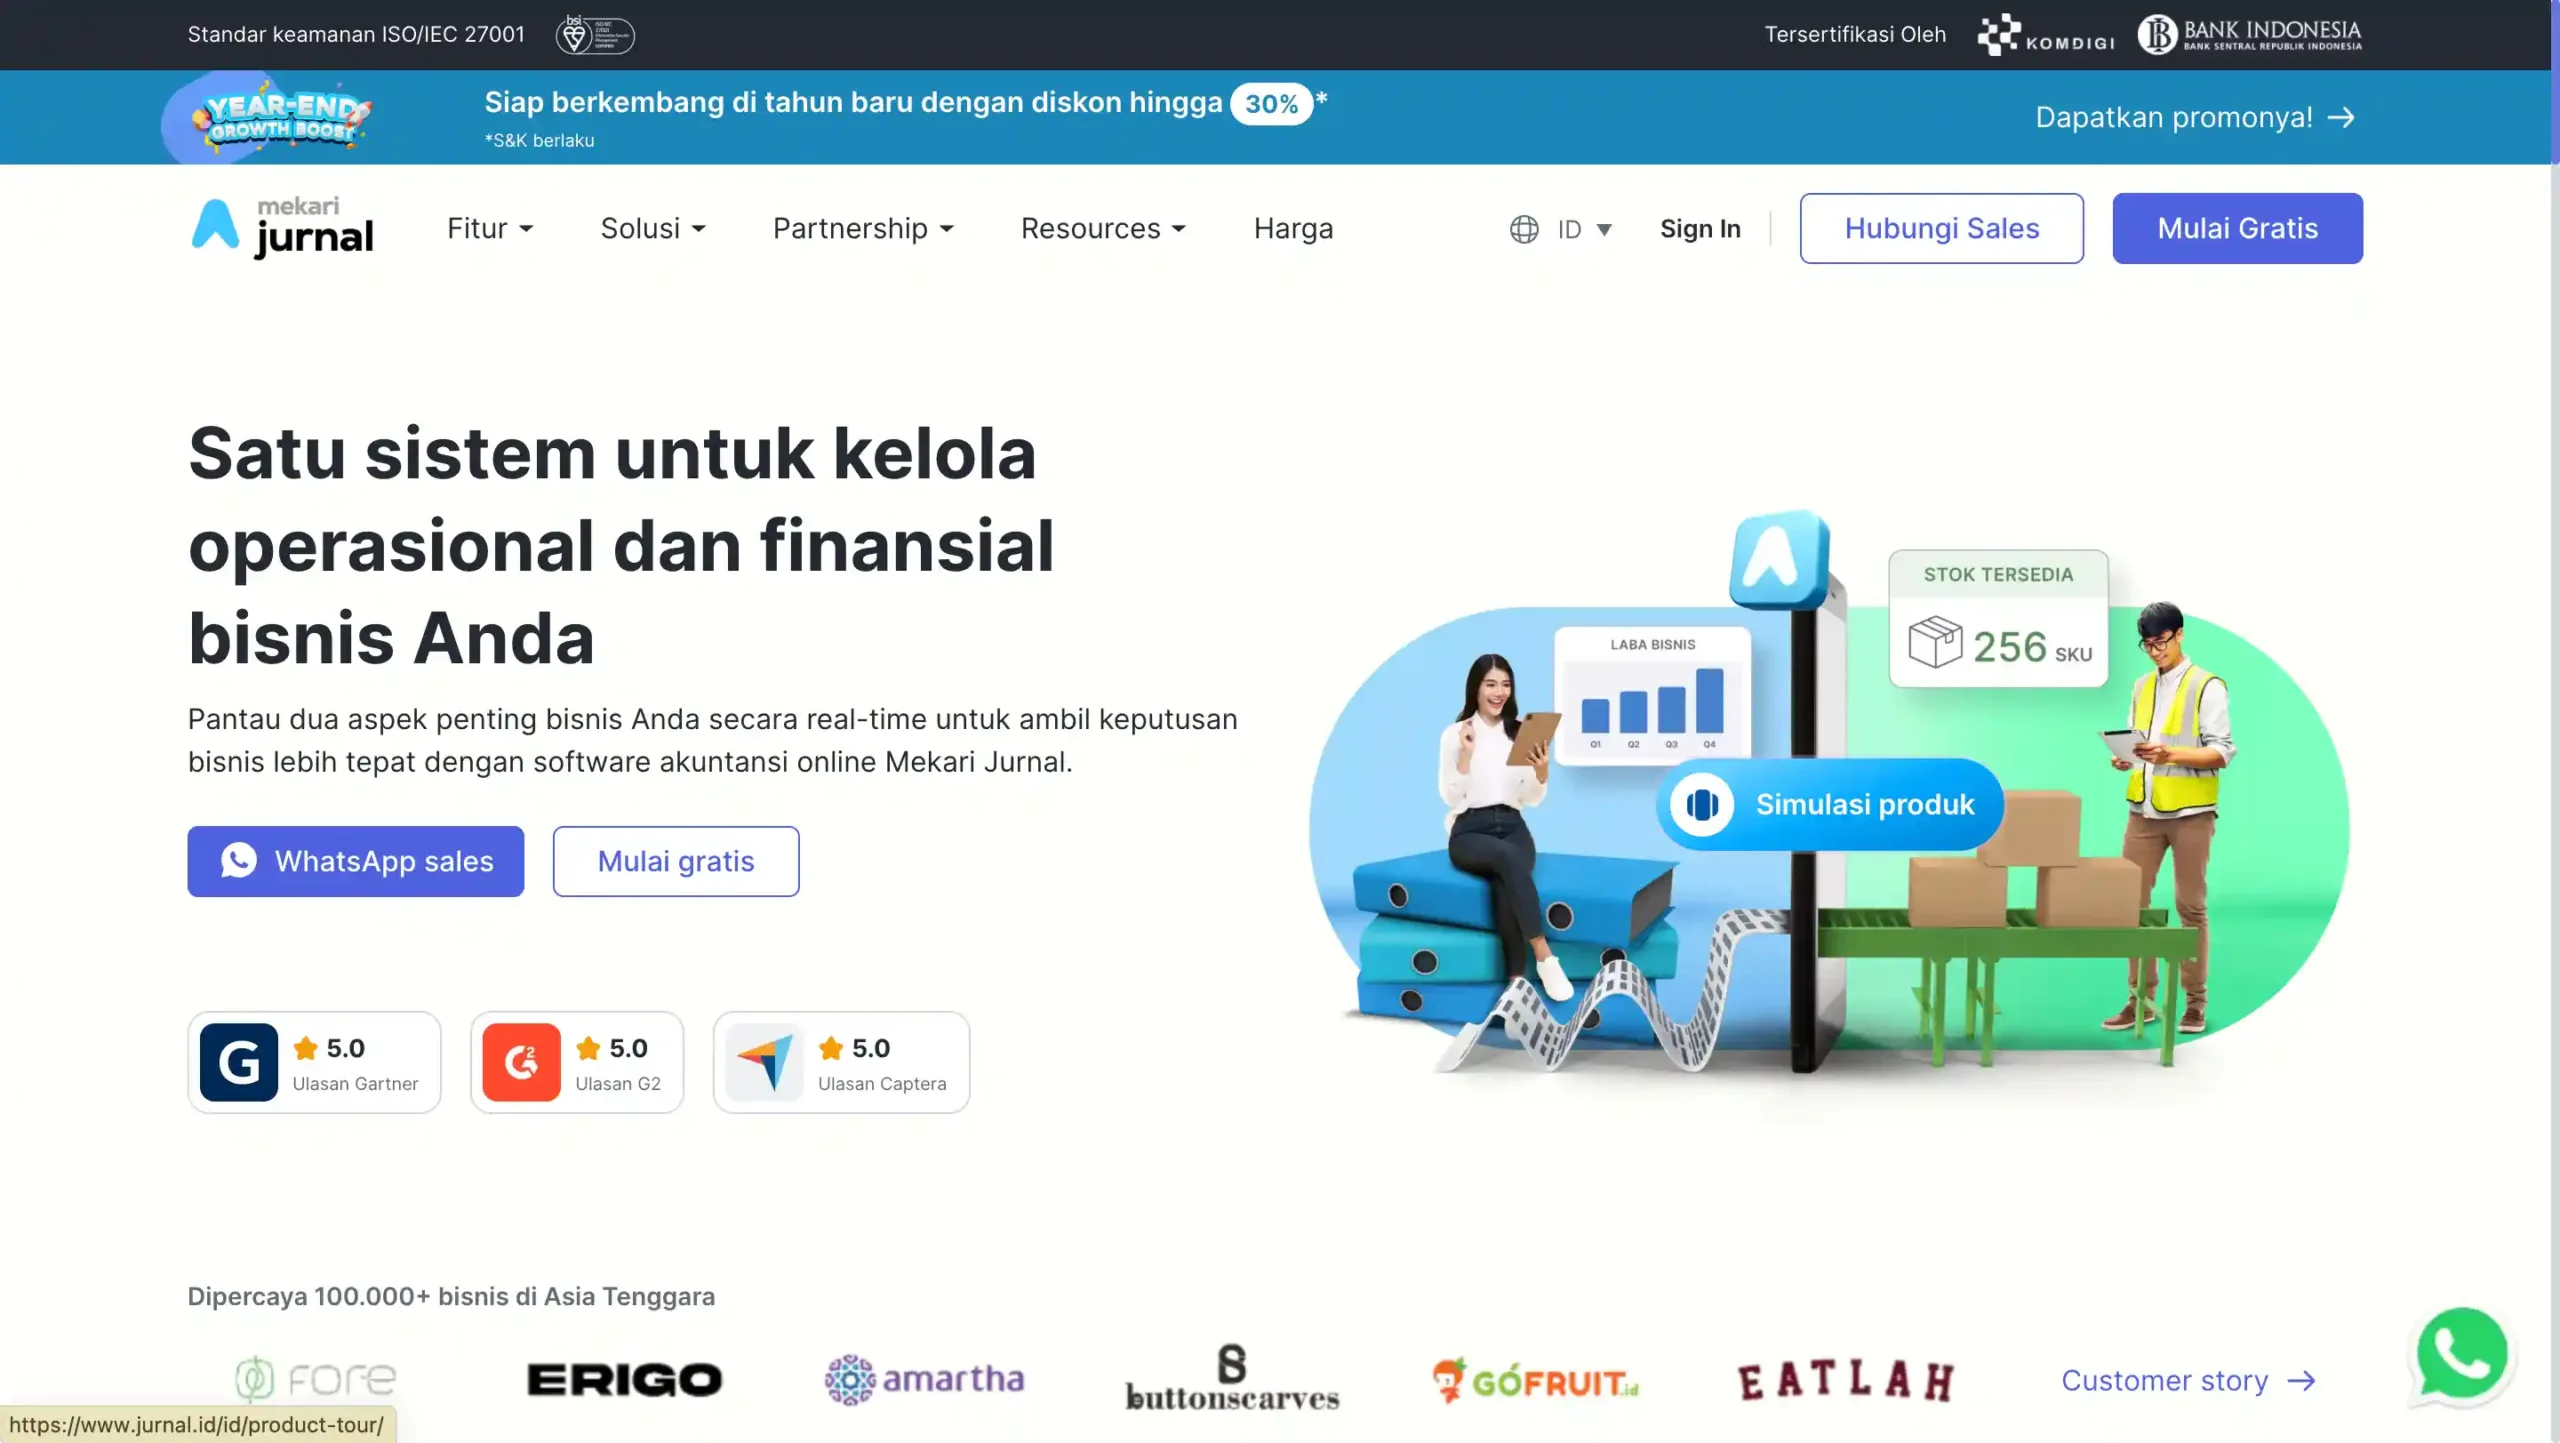Click the globe language icon
The image size is (2560, 1443).
click(x=1522, y=228)
